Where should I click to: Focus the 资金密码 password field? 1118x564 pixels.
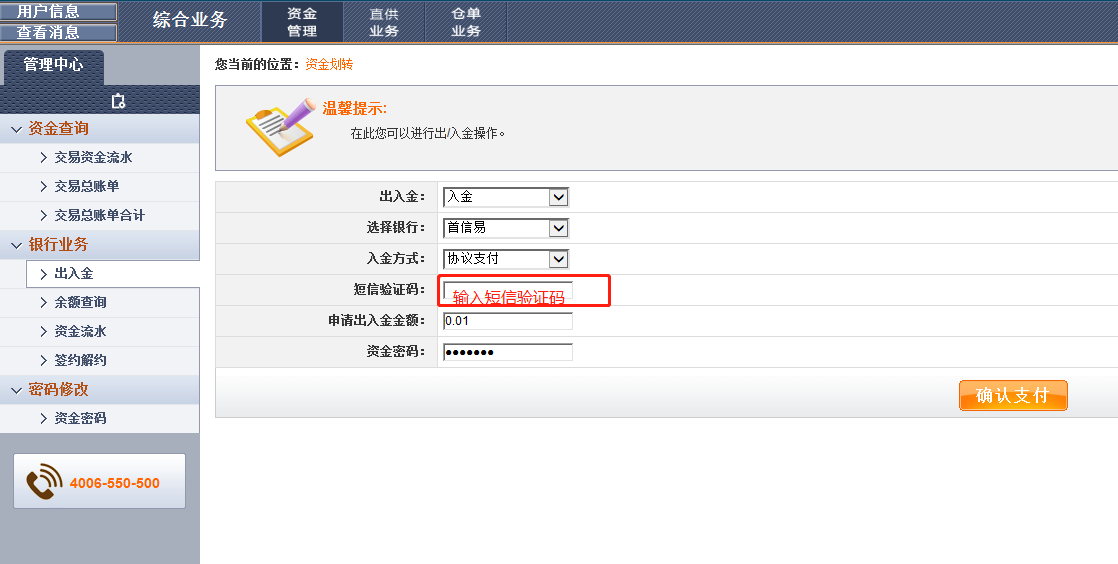[x=508, y=352]
